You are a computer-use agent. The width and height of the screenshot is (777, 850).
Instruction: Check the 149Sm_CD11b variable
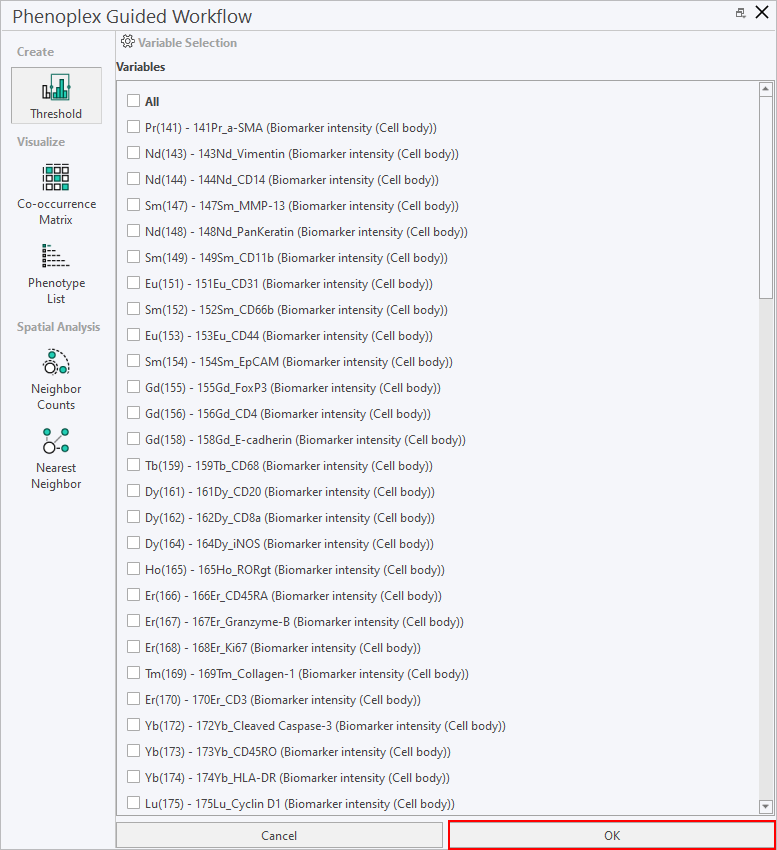pos(133,257)
